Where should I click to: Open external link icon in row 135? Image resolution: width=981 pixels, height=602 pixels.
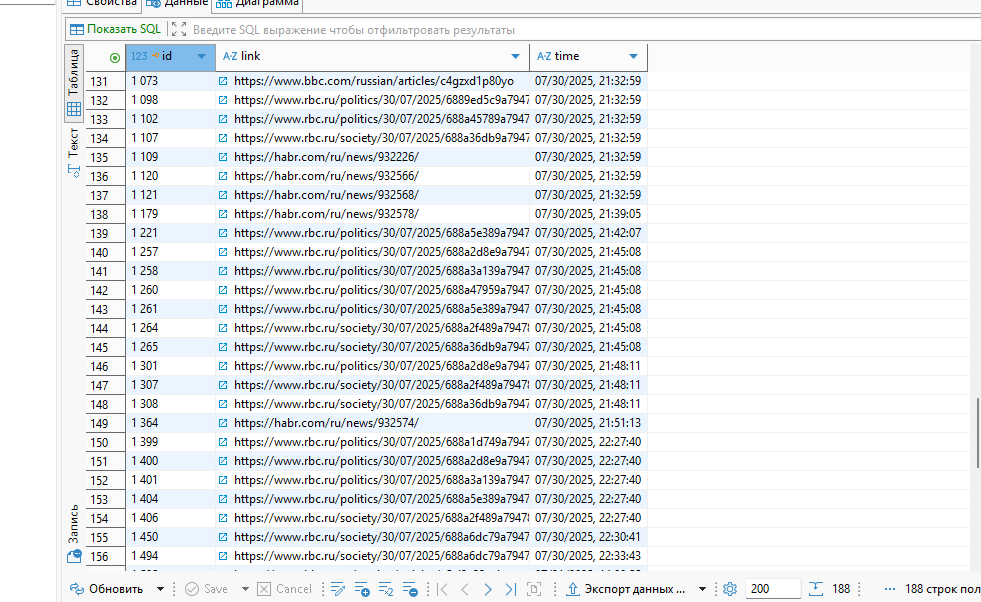(223, 157)
